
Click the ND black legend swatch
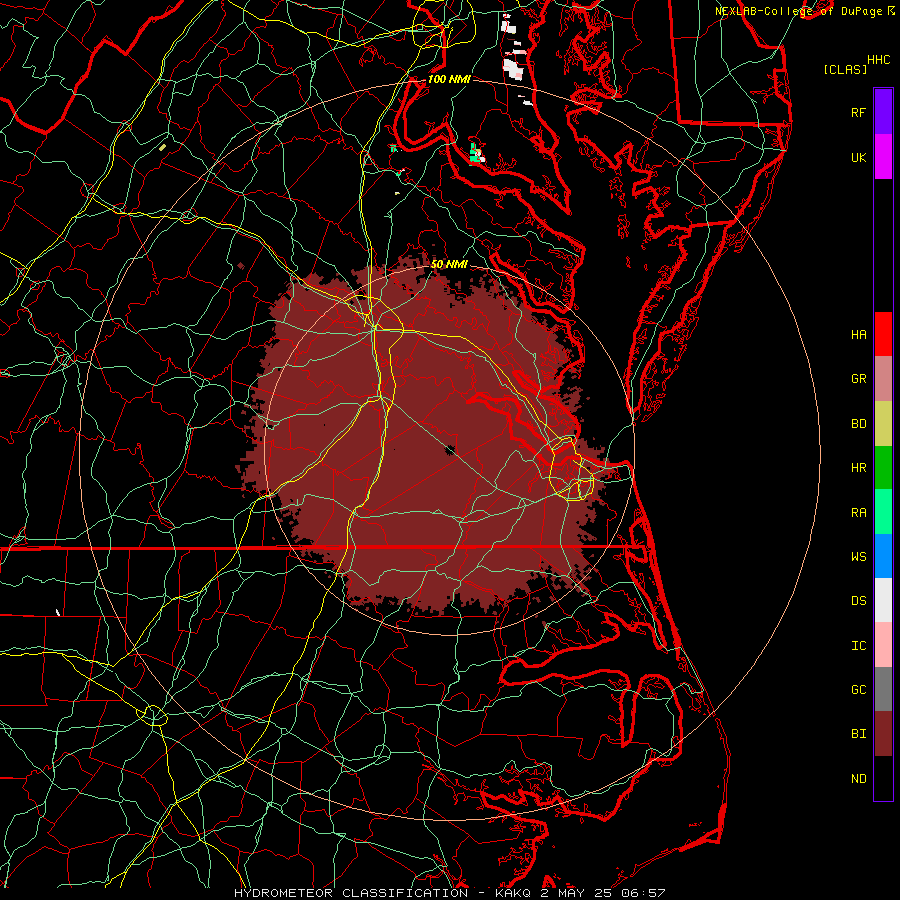pos(883,778)
